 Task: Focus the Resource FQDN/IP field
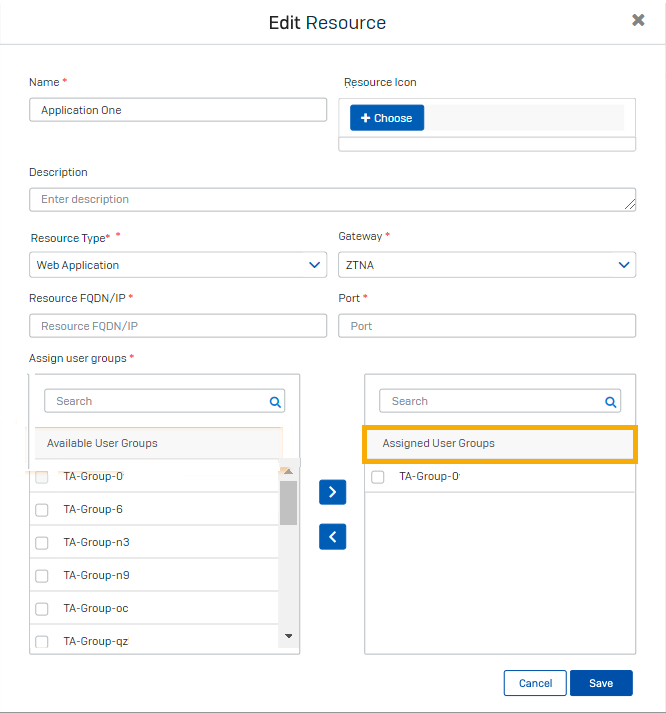(178, 326)
